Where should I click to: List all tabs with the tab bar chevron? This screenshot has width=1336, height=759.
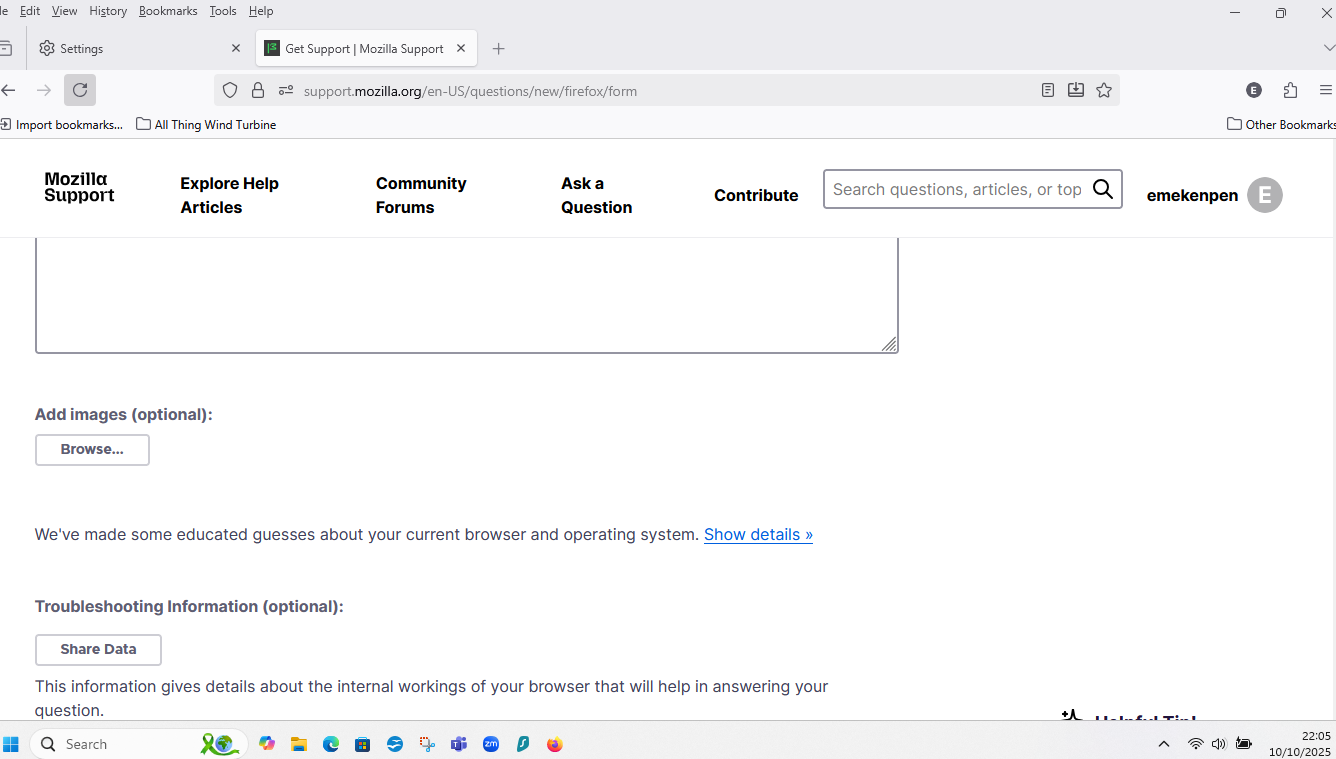pos(1328,48)
